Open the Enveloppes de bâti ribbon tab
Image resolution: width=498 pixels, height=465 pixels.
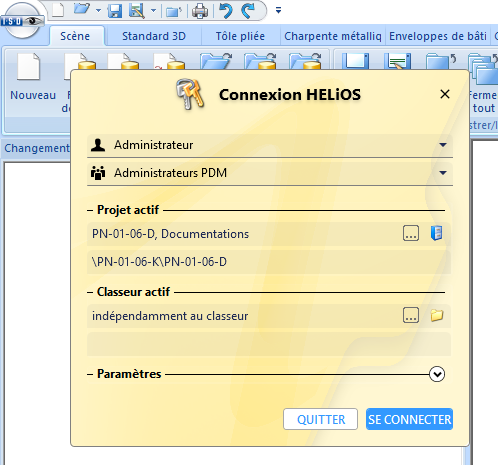tap(438, 36)
